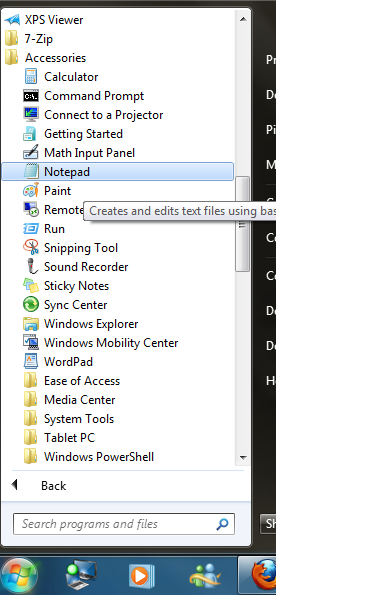Click the XPS Viewer label
The image size is (375, 595).
coord(54,20)
